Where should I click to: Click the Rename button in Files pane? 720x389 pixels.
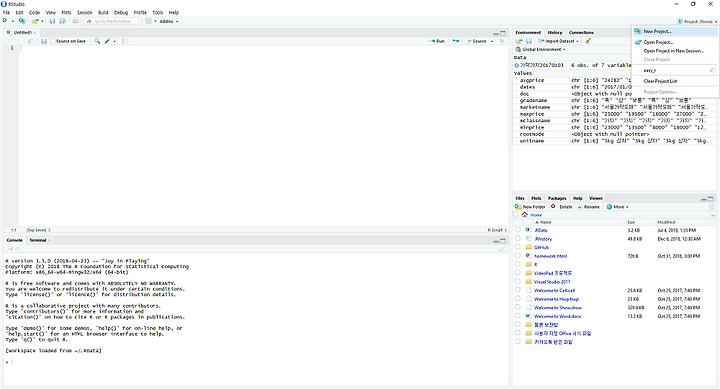(x=589, y=207)
